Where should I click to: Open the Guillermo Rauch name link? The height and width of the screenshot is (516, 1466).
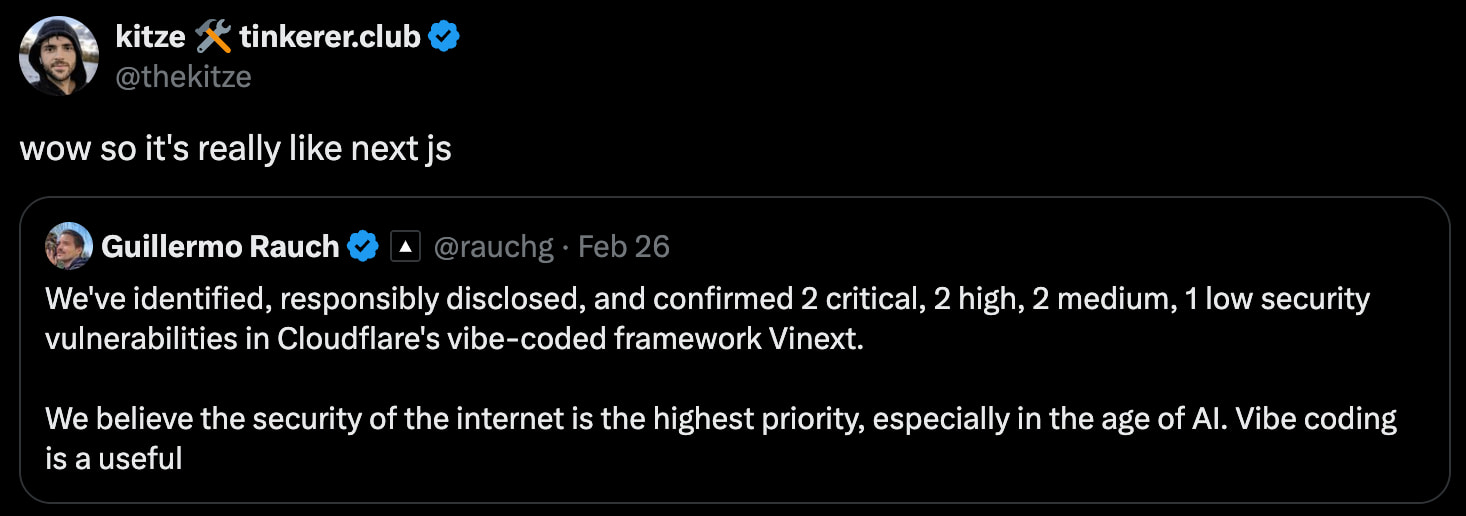220,246
